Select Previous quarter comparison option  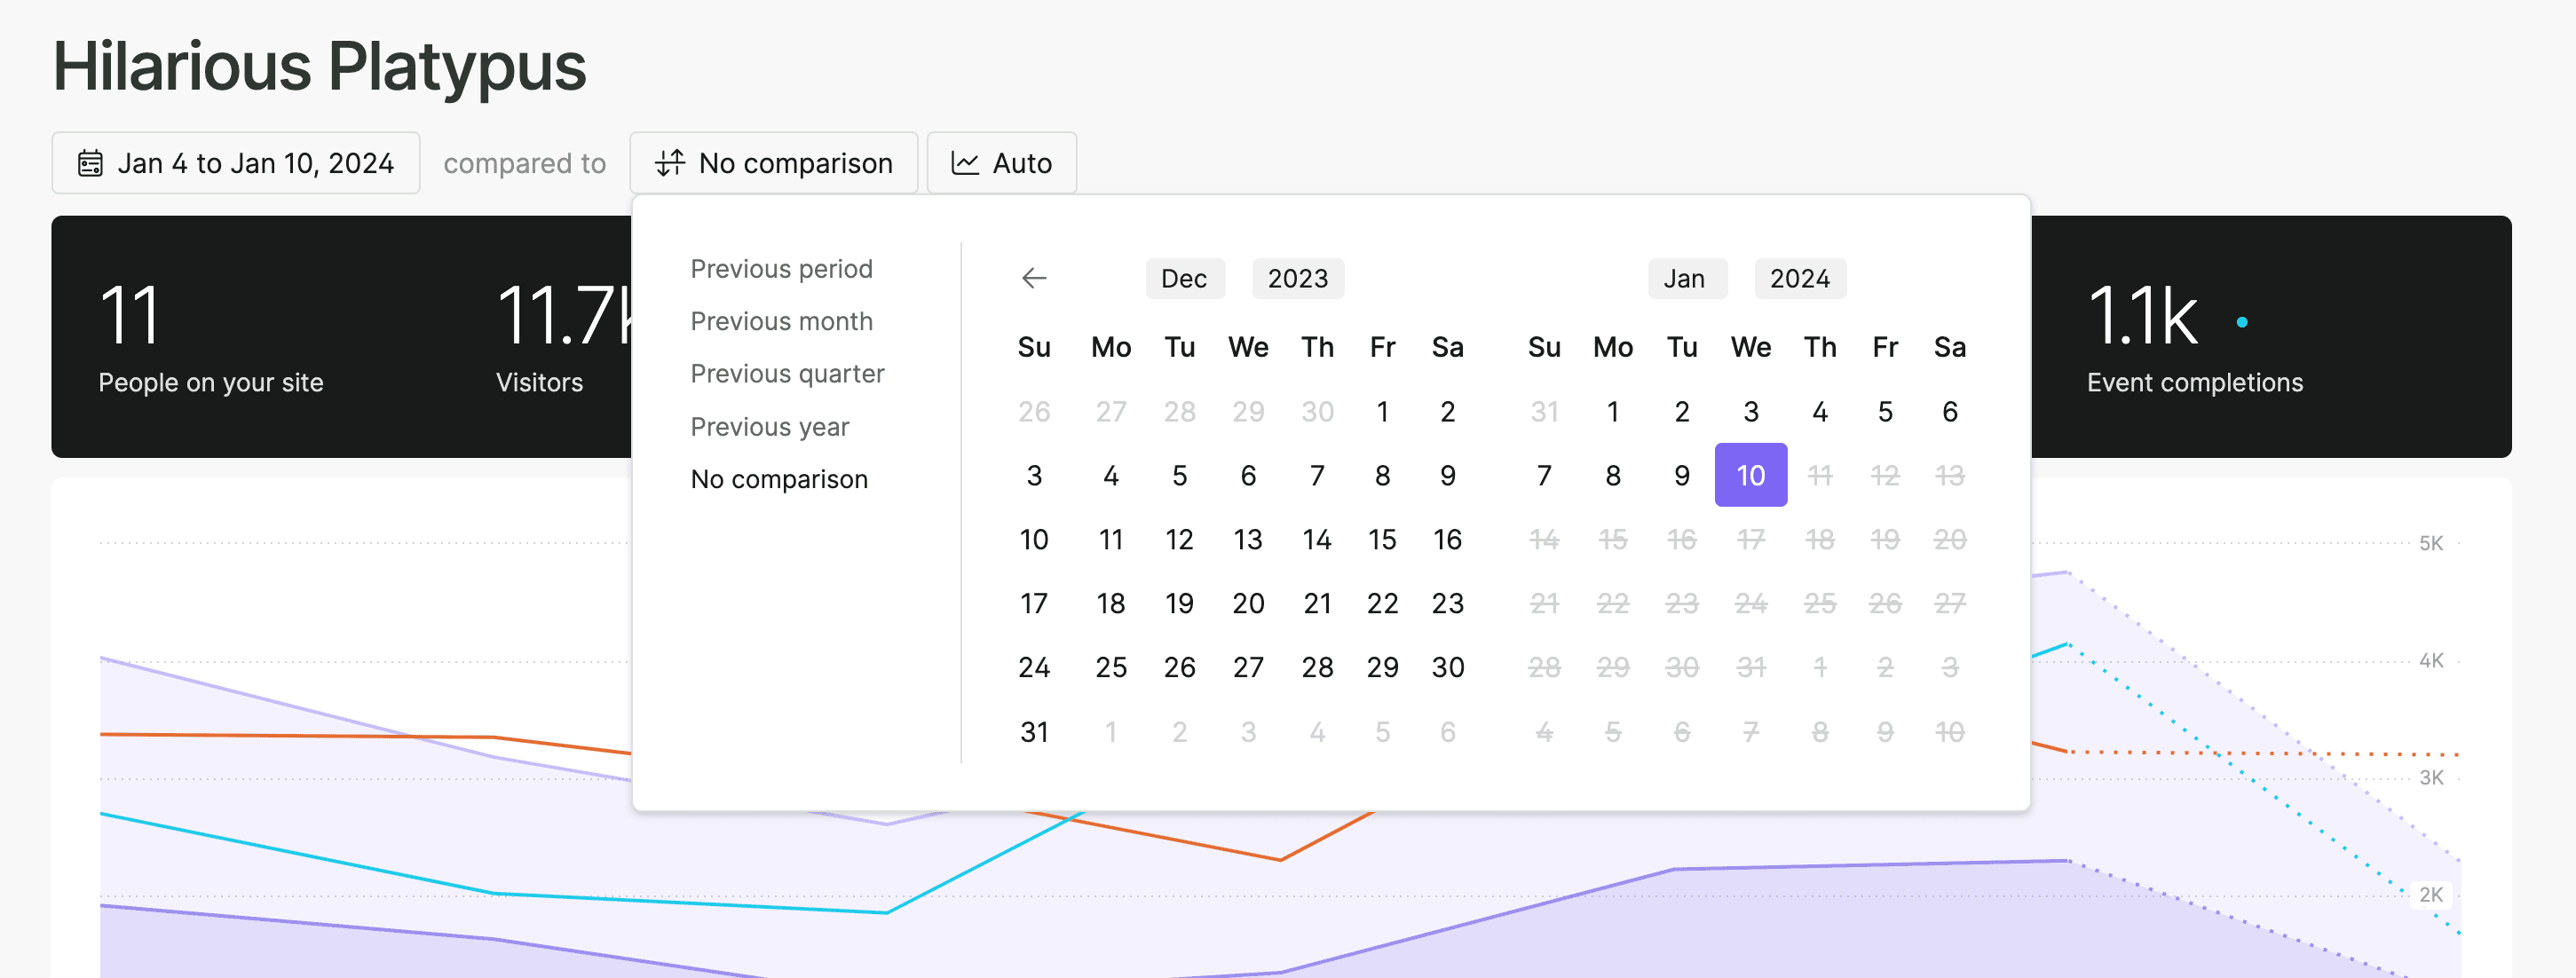tap(787, 374)
